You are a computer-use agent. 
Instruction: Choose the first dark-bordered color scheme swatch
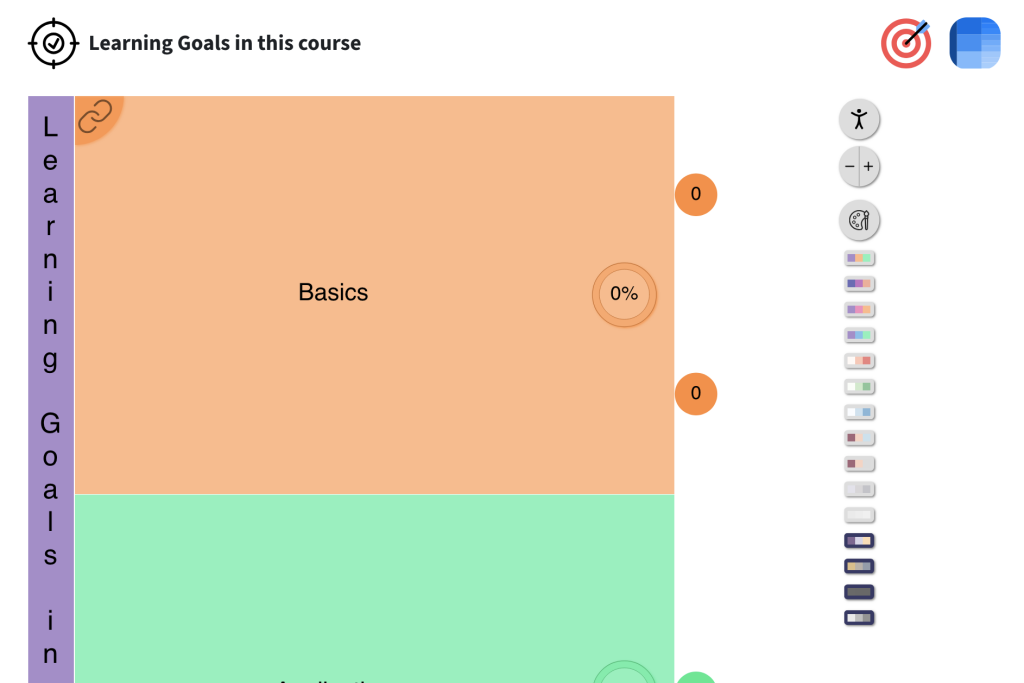point(859,541)
